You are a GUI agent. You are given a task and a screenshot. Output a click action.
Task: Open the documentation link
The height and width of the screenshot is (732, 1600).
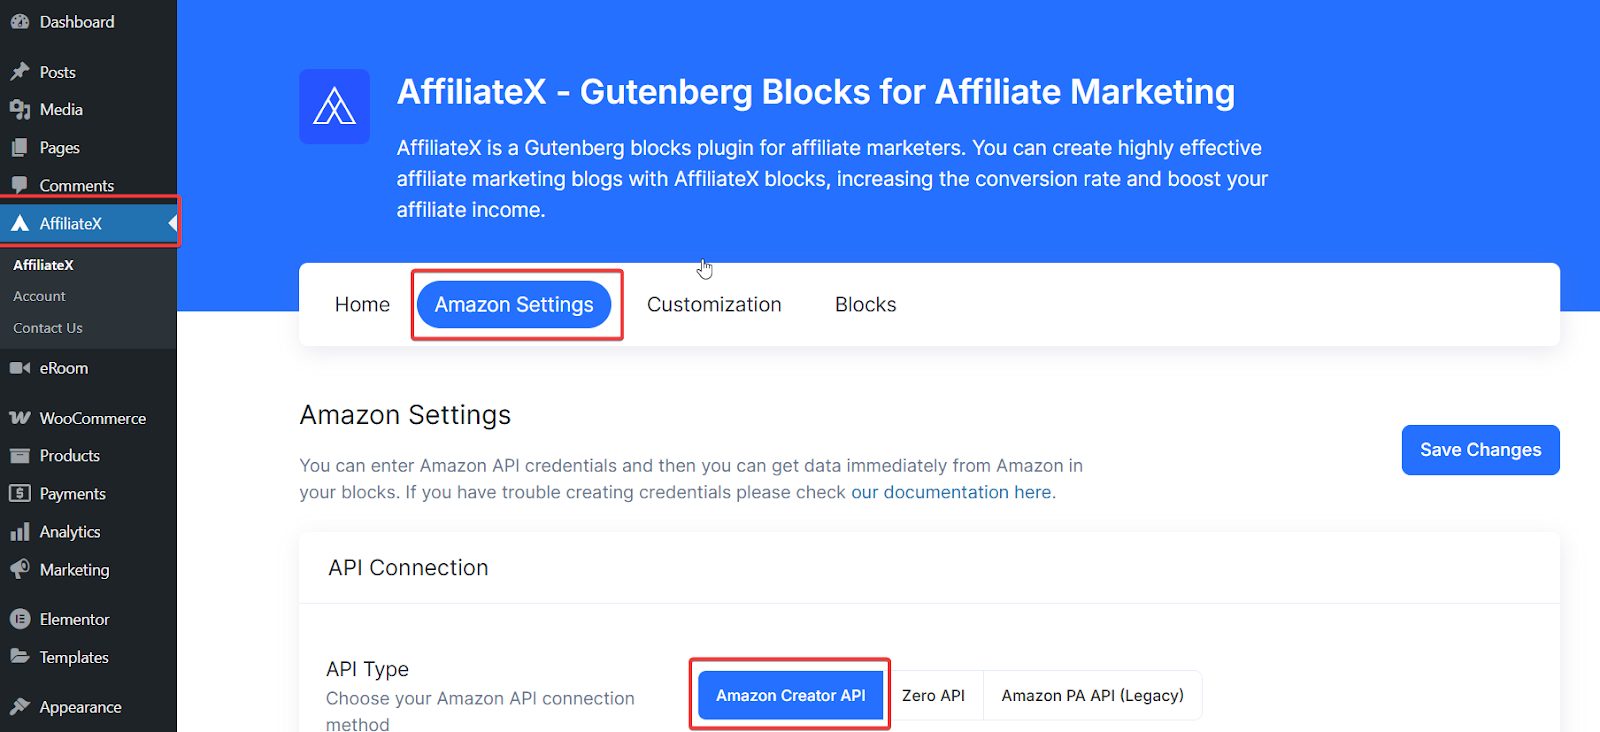coord(951,492)
